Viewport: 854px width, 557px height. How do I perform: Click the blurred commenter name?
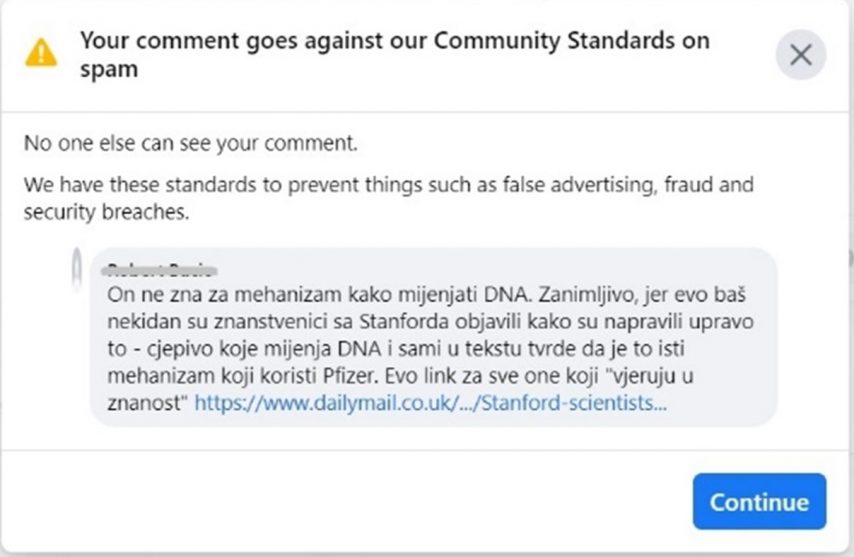tap(161, 268)
